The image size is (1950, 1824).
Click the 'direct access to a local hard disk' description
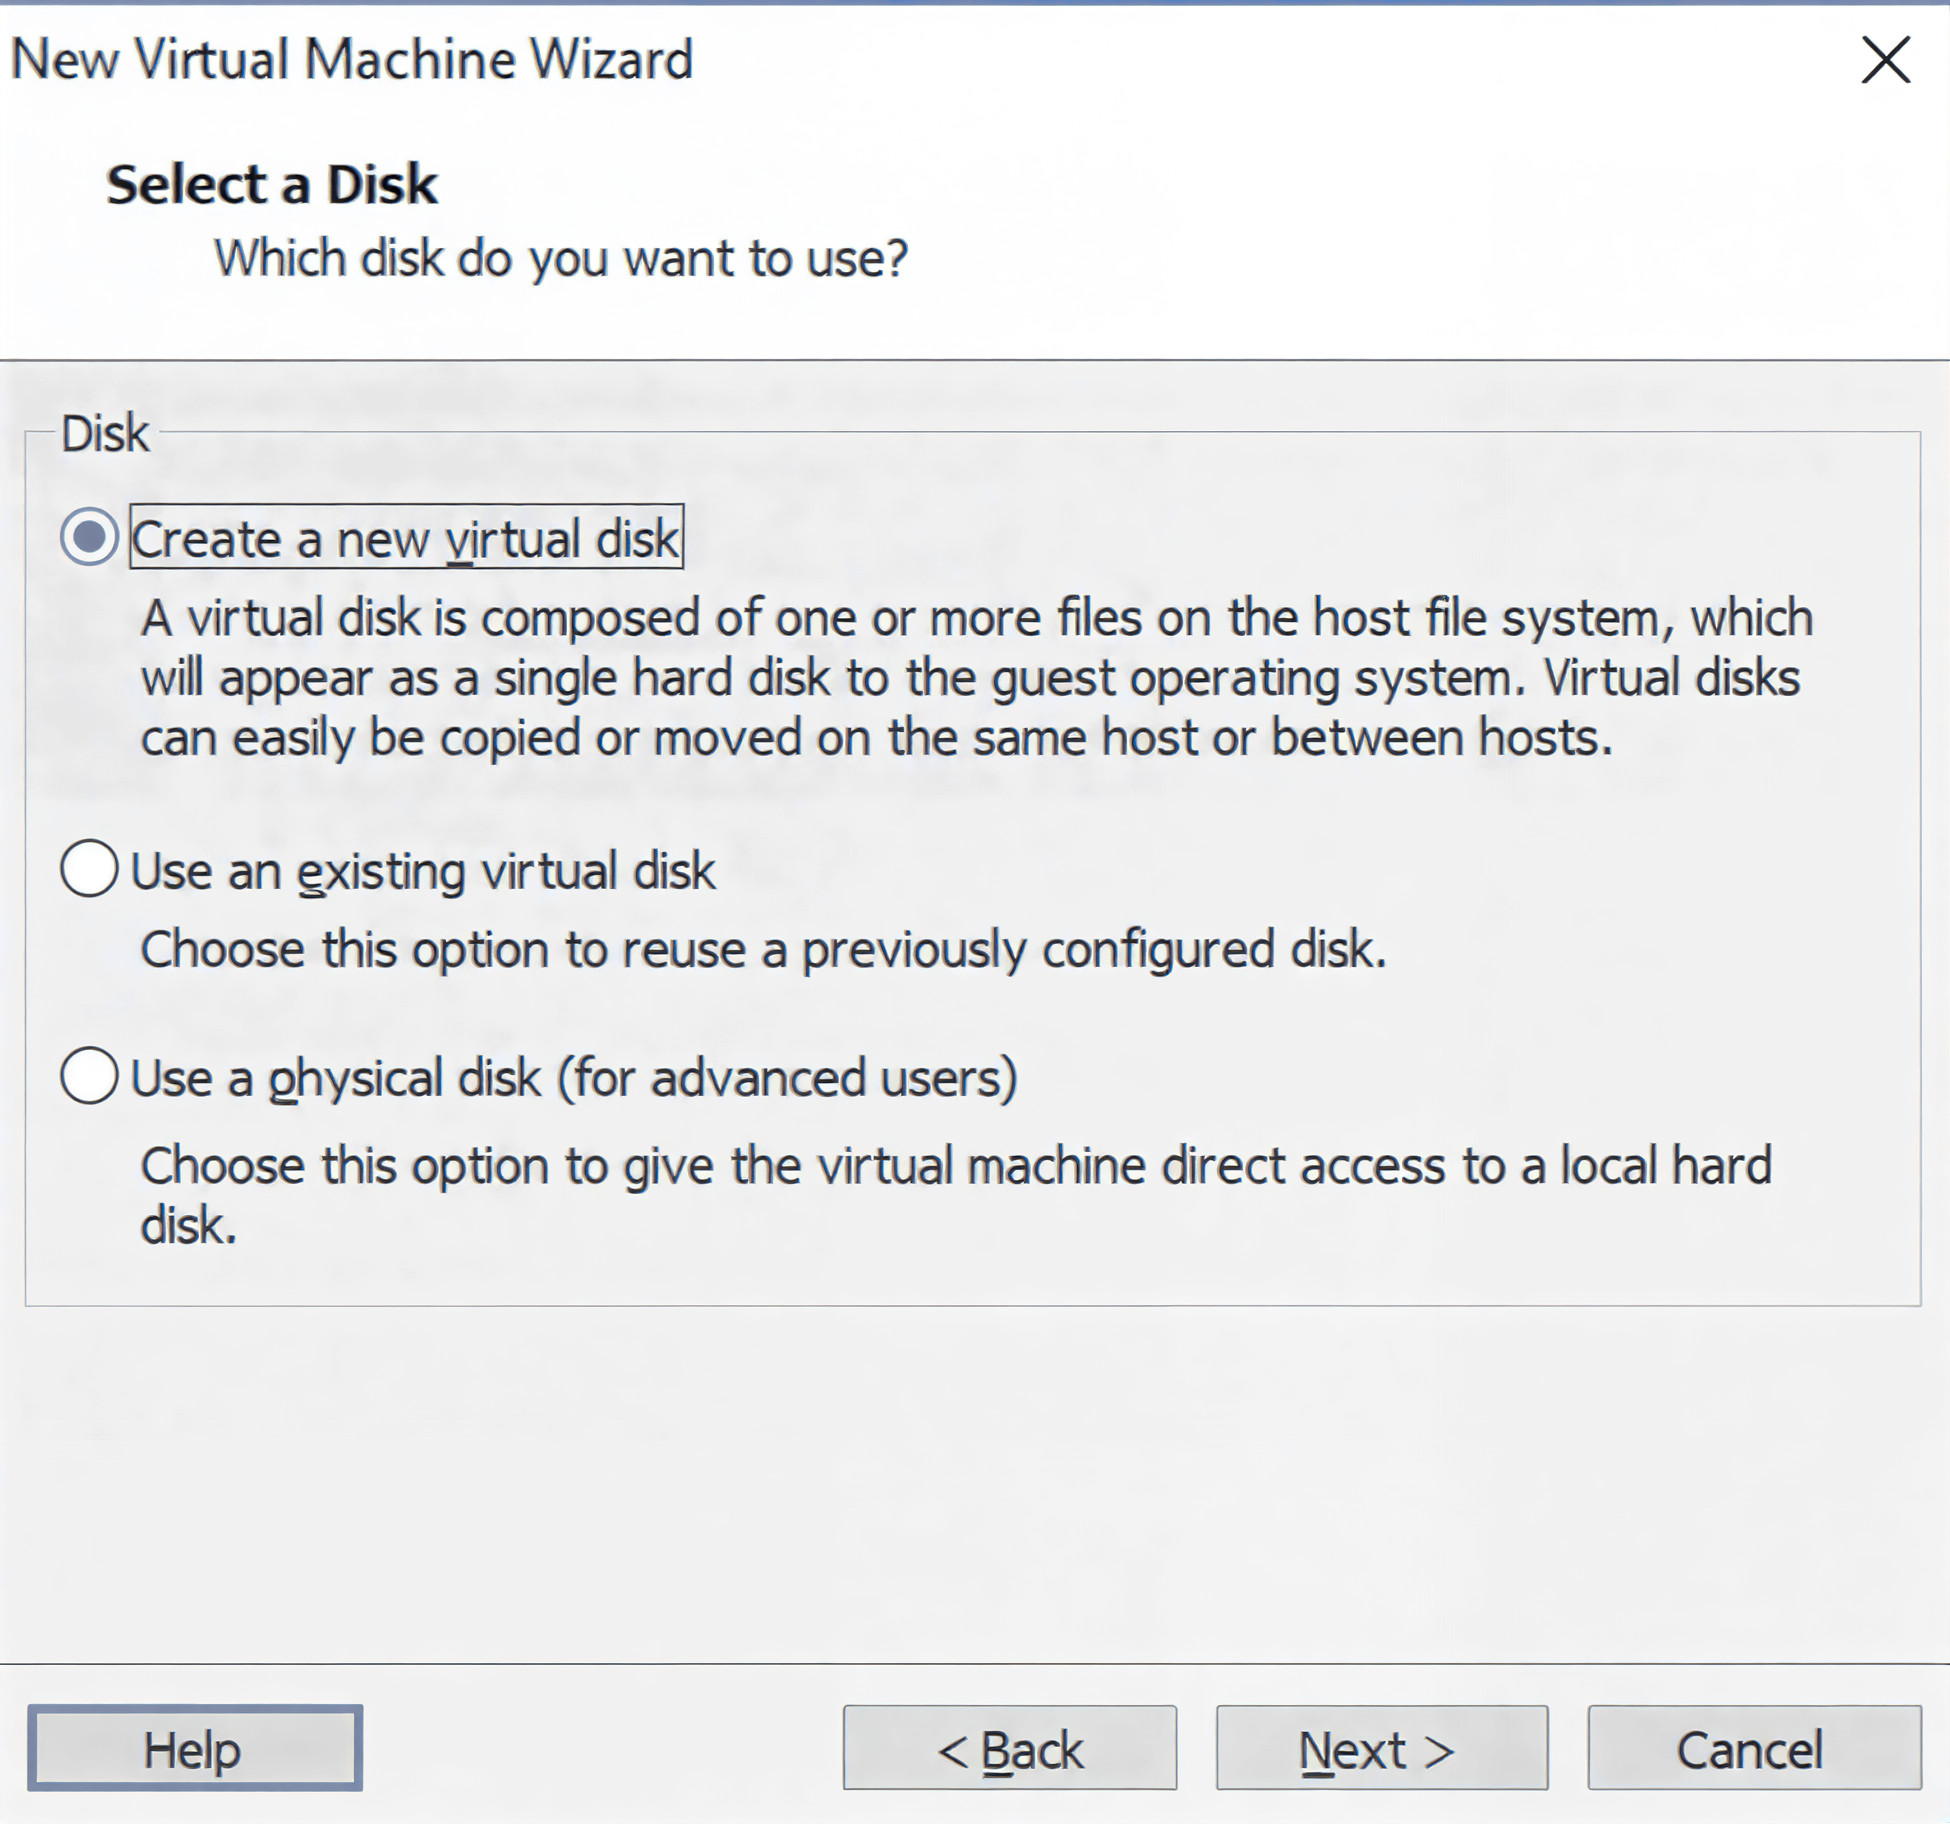click(x=955, y=1167)
